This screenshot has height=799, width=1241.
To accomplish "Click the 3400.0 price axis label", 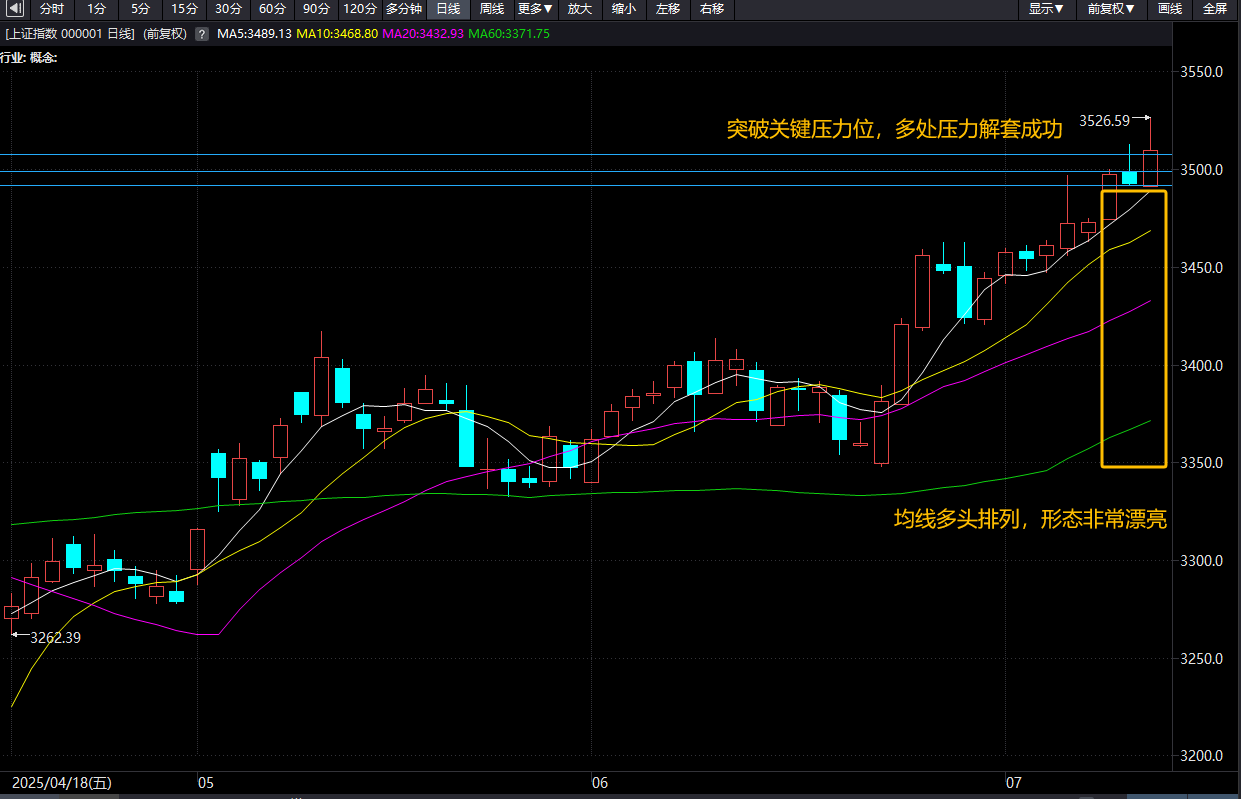I will pyautogui.click(x=1202, y=366).
